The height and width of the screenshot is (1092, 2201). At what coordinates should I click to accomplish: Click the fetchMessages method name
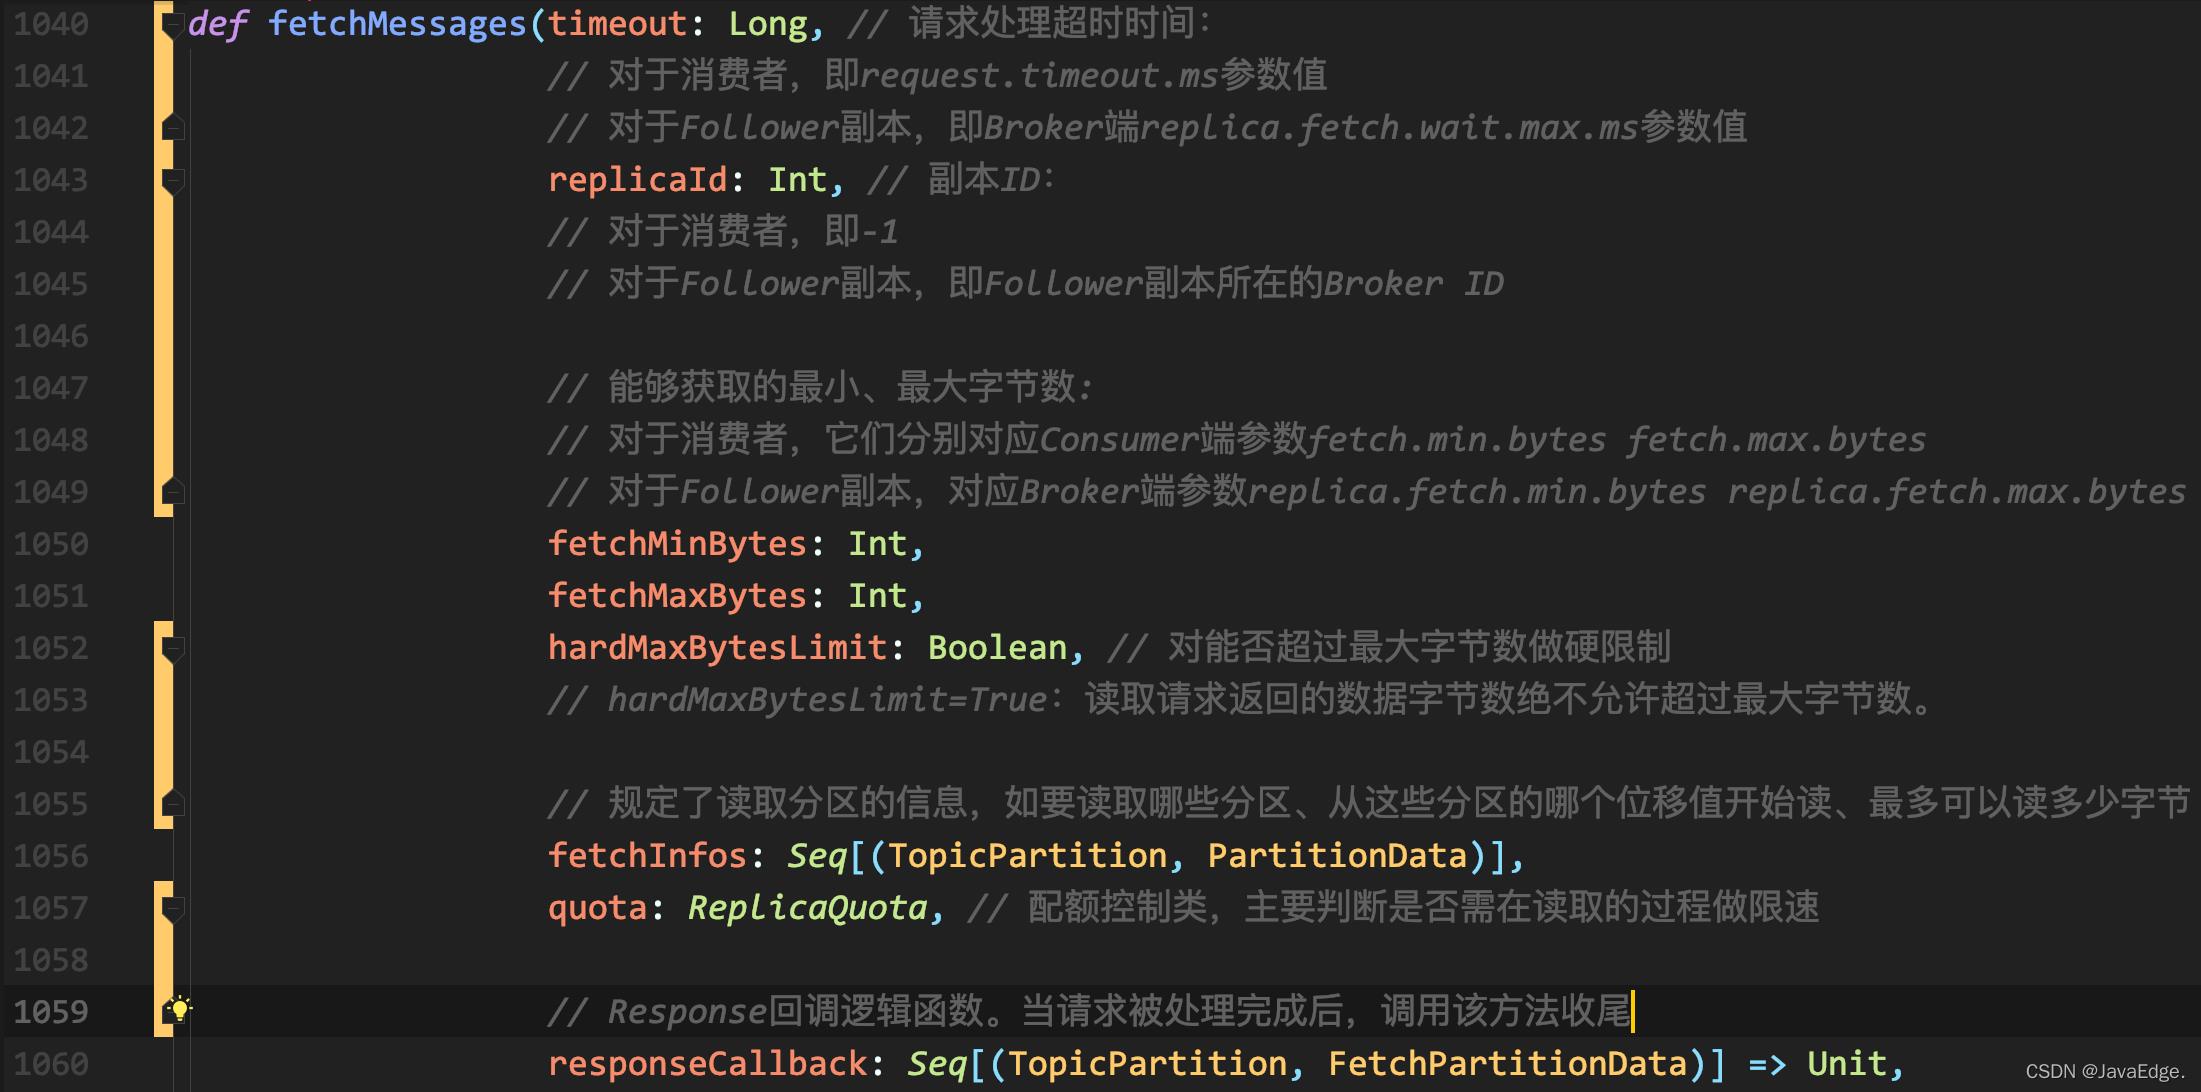tap(397, 24)
